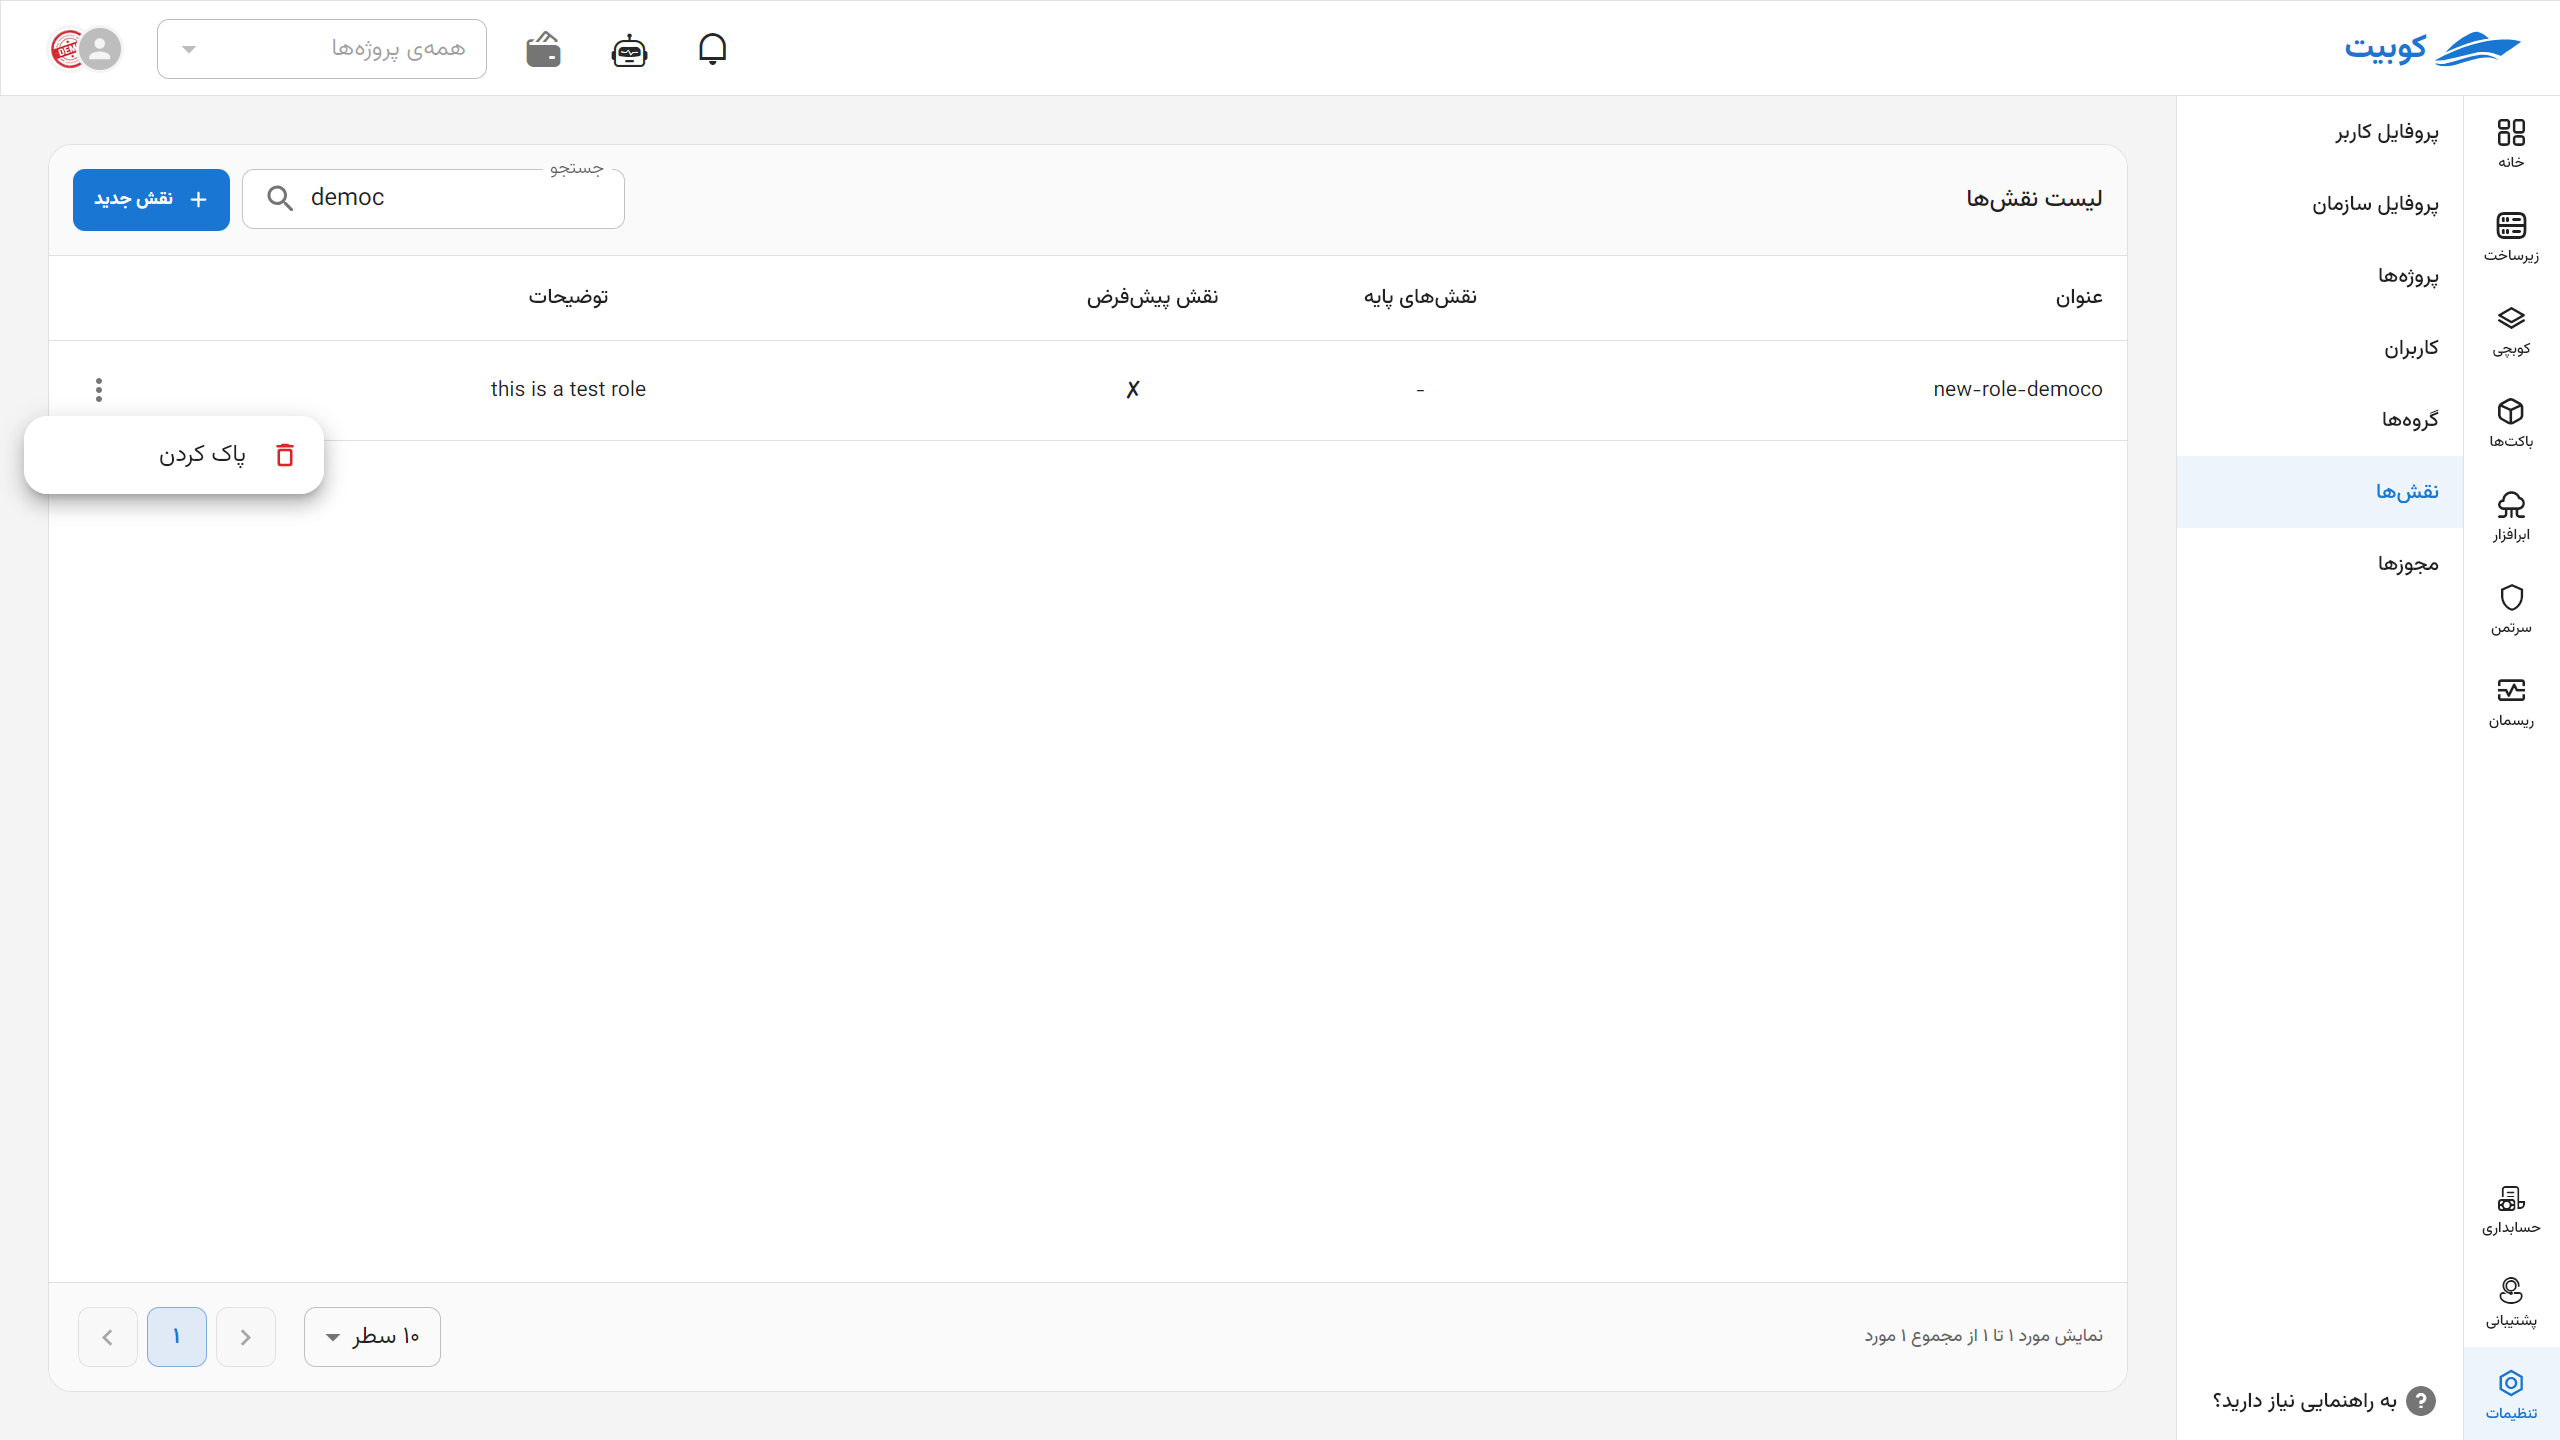Click the help question mark icon
Screen dimensions: 2560x1440
point(2420,1401)
